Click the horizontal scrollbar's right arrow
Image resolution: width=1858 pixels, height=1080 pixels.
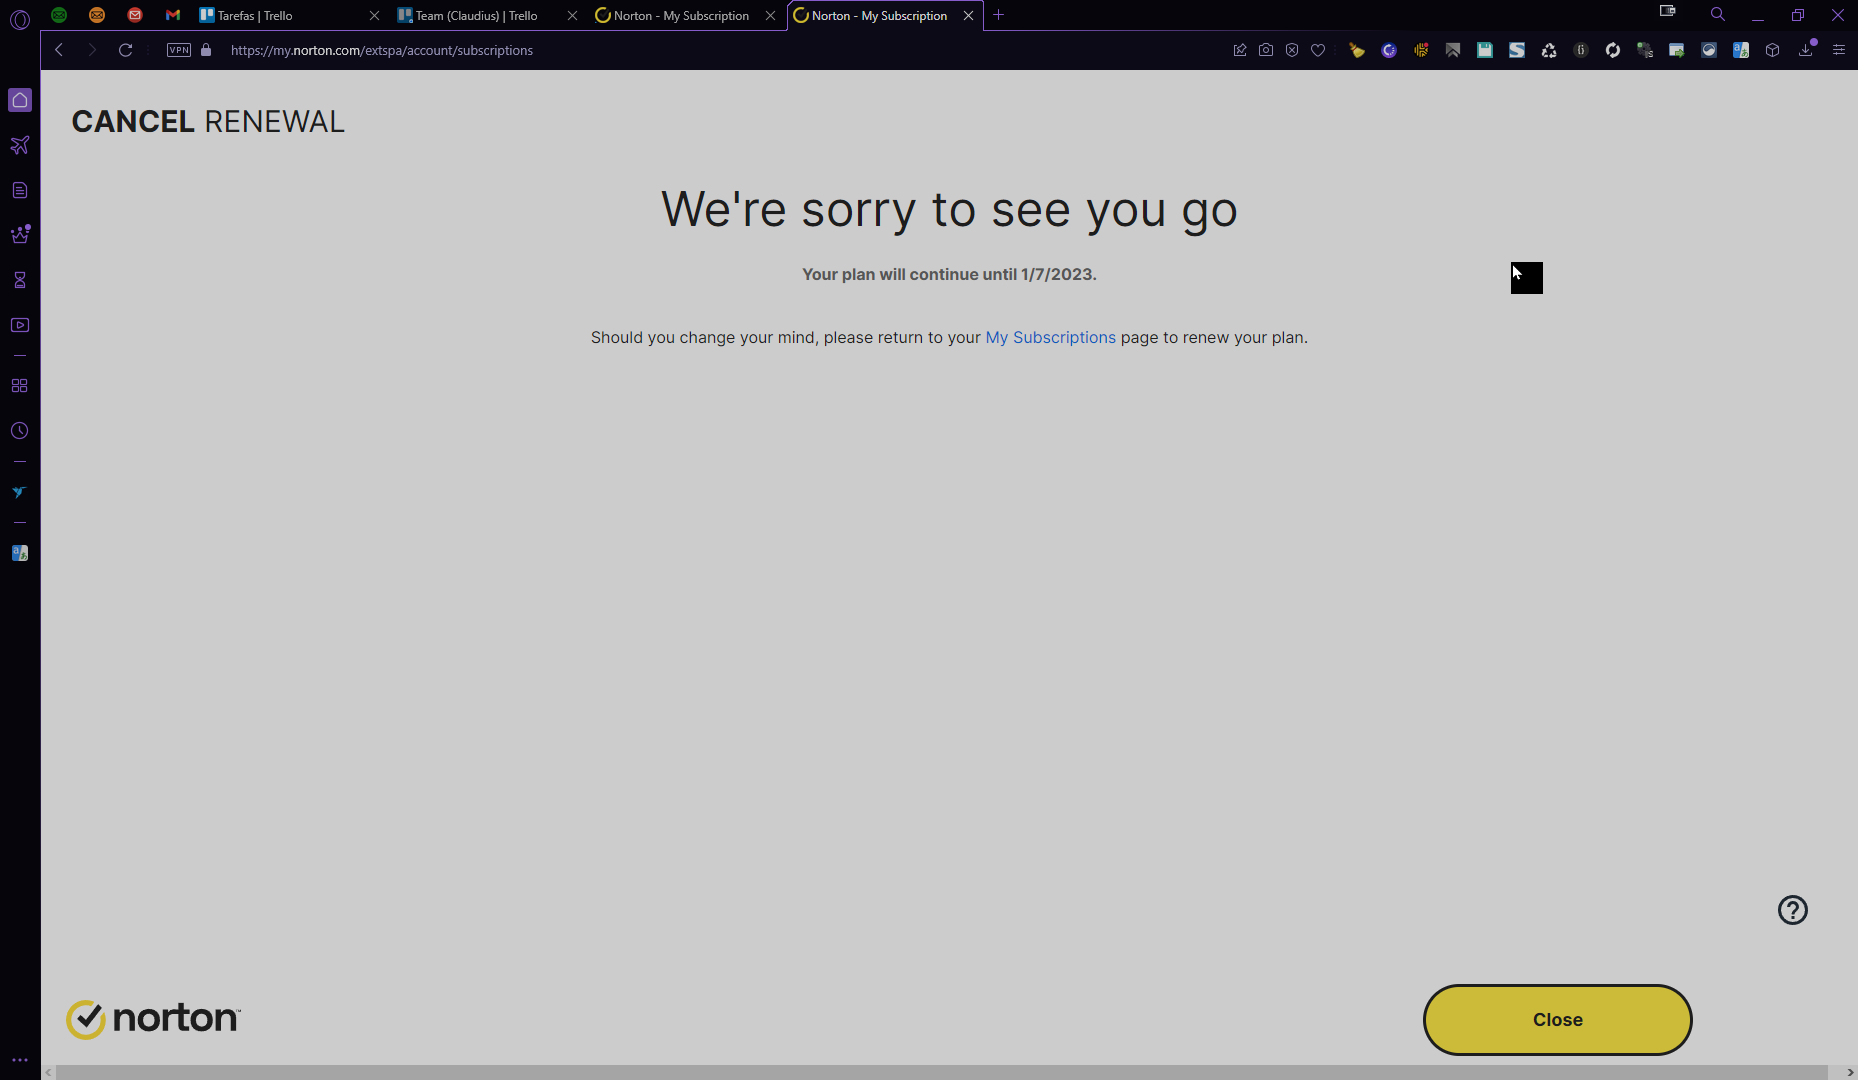click(1850, 1073)
